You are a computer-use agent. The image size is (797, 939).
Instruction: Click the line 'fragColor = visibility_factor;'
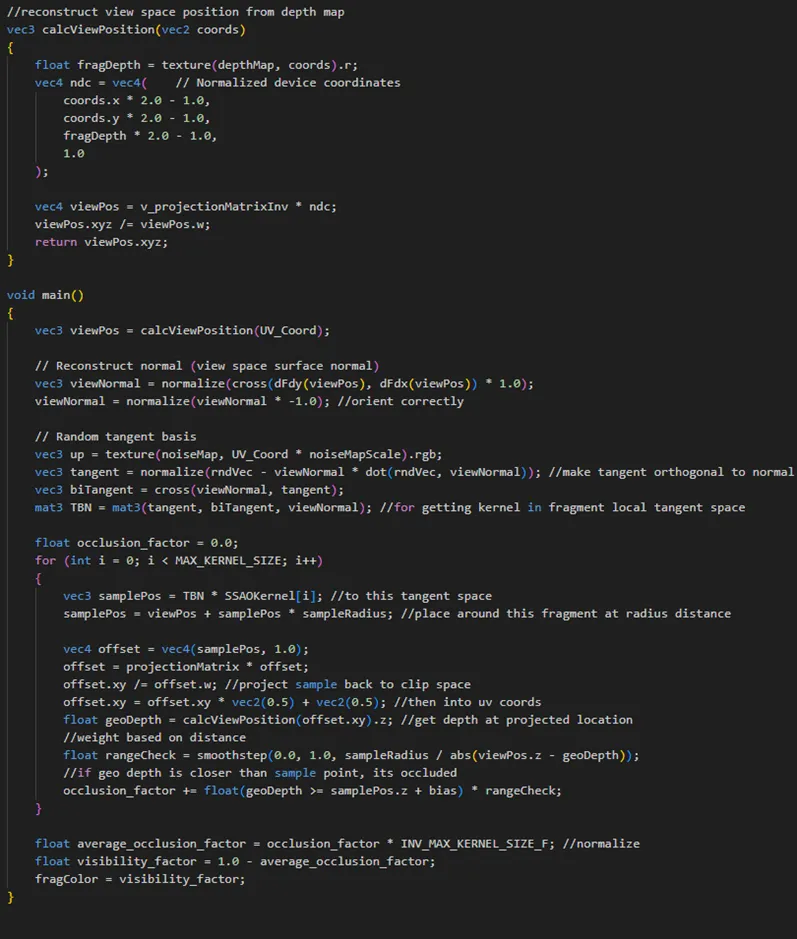click(x=140, y=879)
